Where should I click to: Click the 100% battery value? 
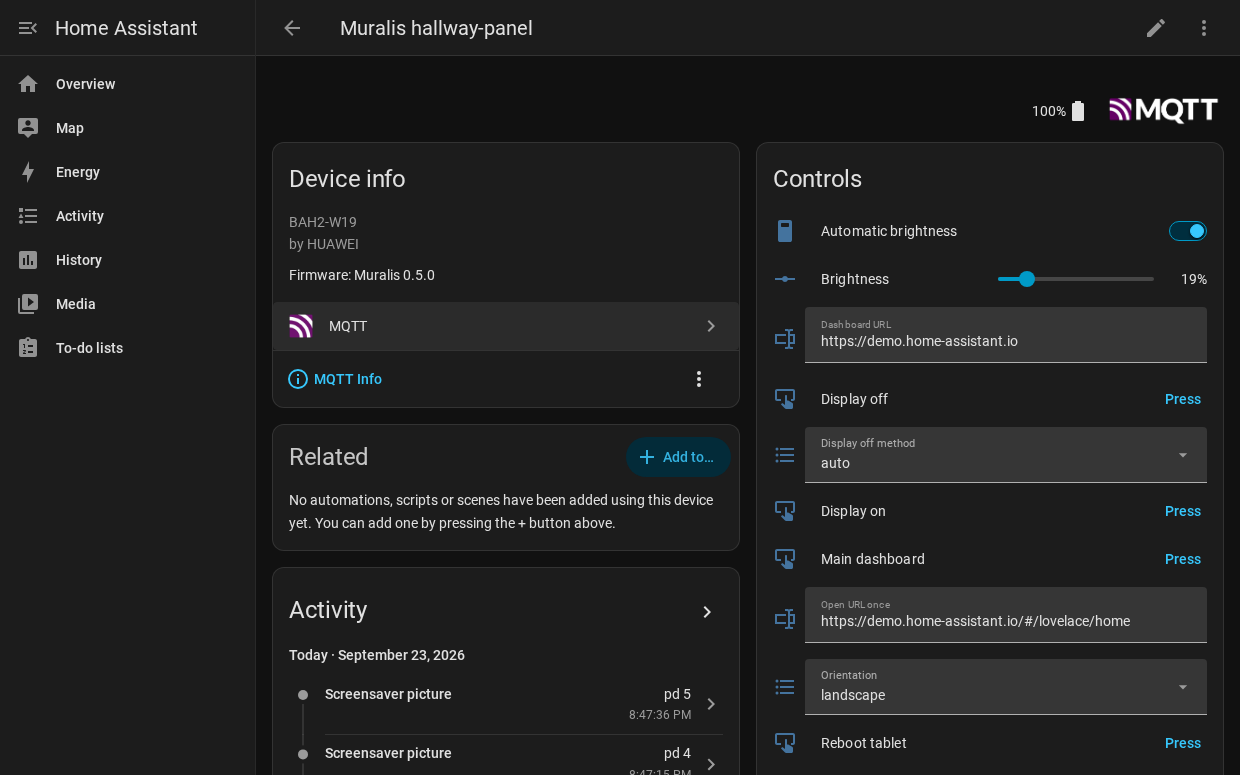[x=1049, y=111]
